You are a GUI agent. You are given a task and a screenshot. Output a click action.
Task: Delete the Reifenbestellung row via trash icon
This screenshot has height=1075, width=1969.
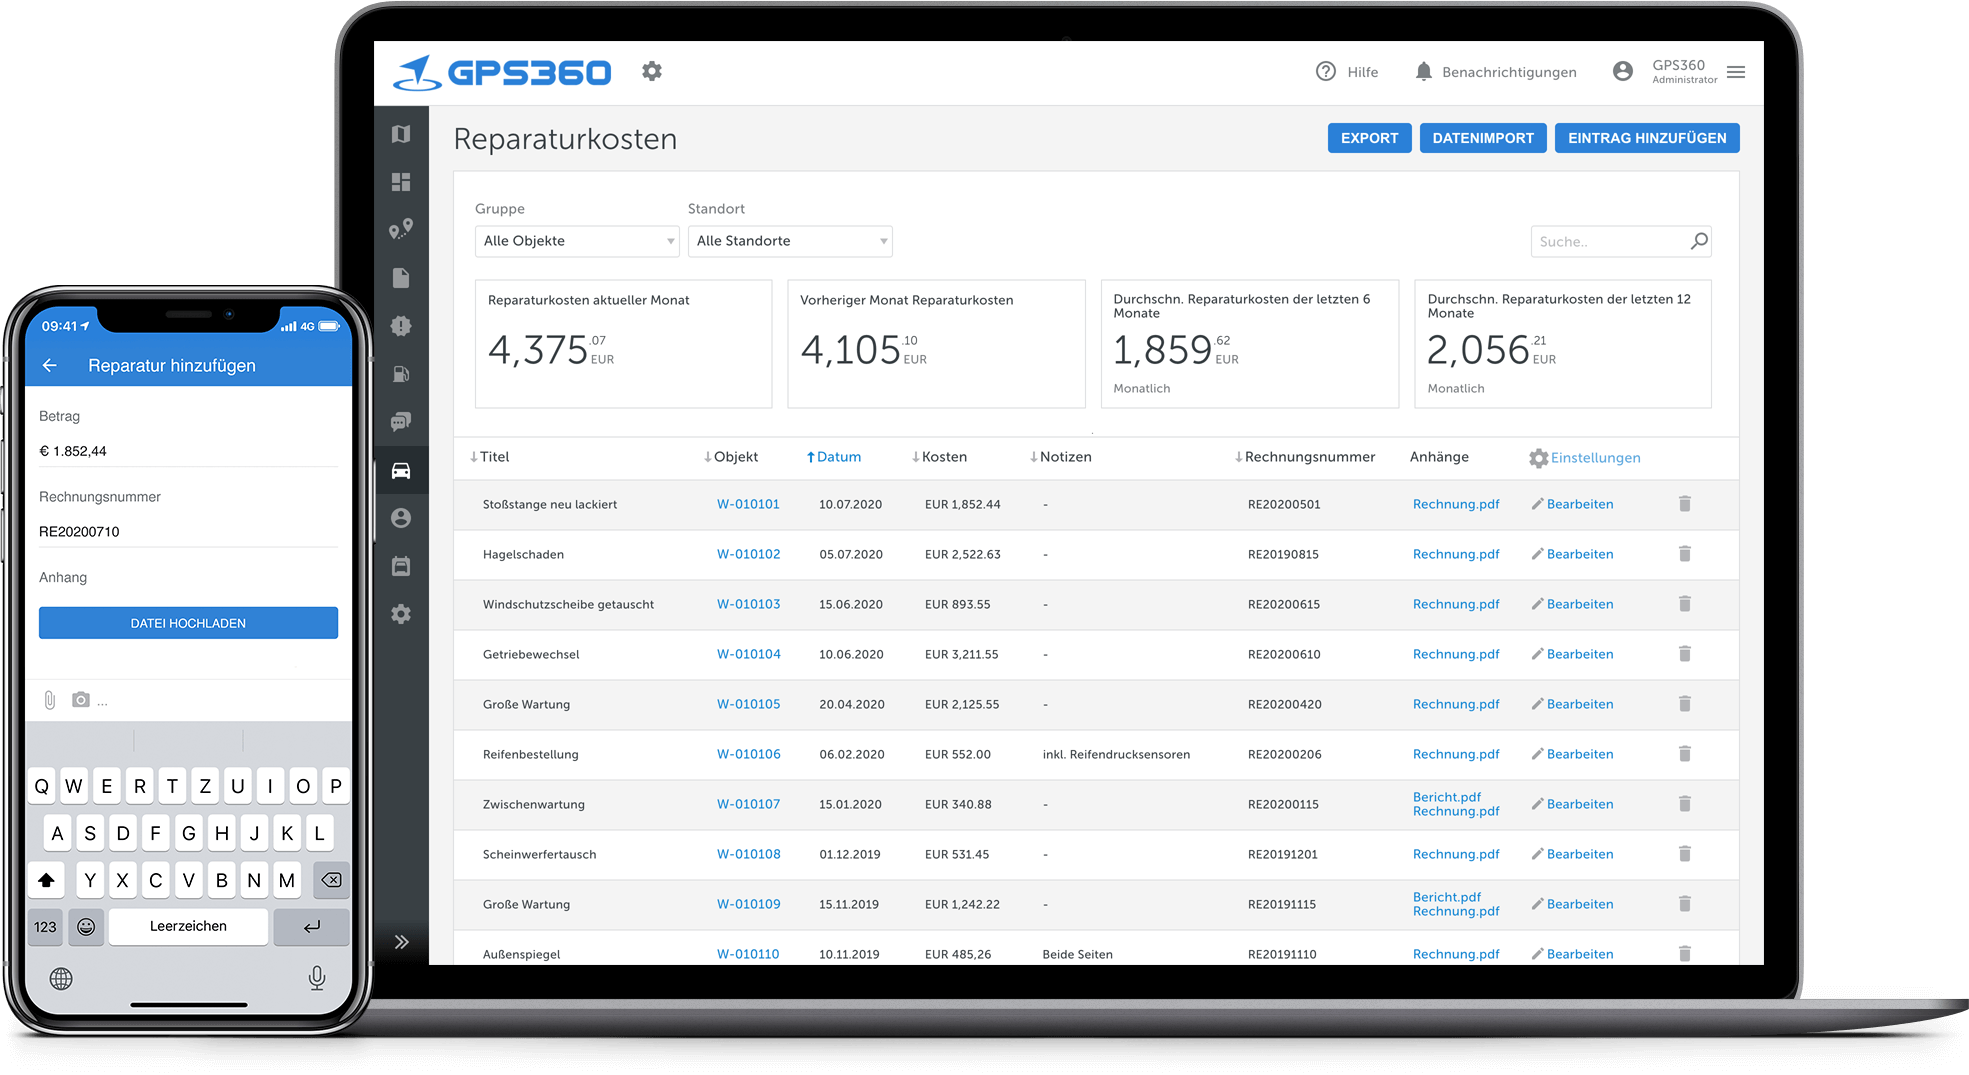coord(1685,754)
